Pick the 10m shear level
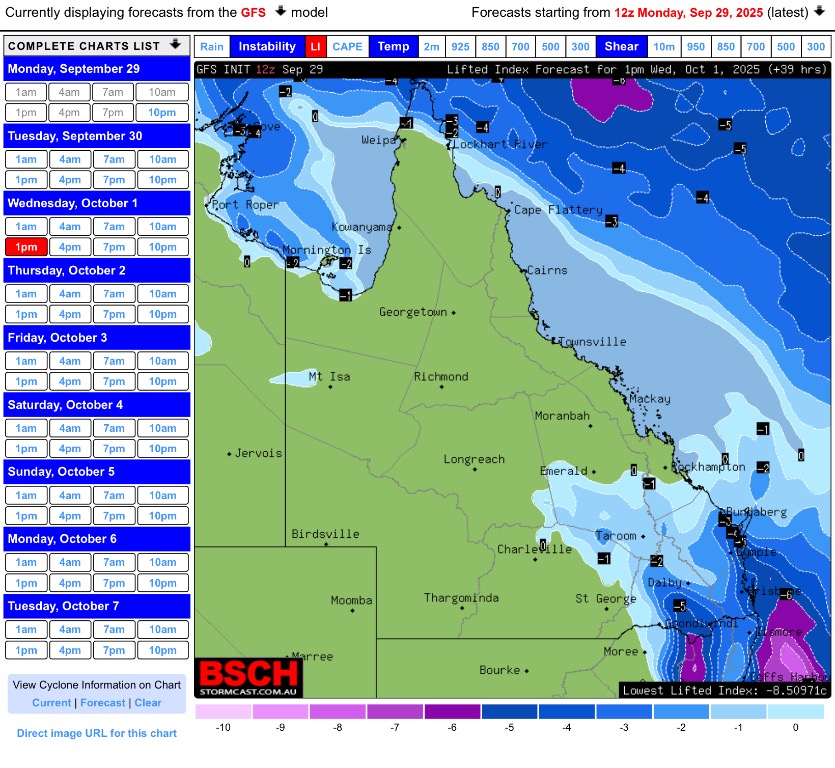The image size is (835, 768). coord(664,47)
